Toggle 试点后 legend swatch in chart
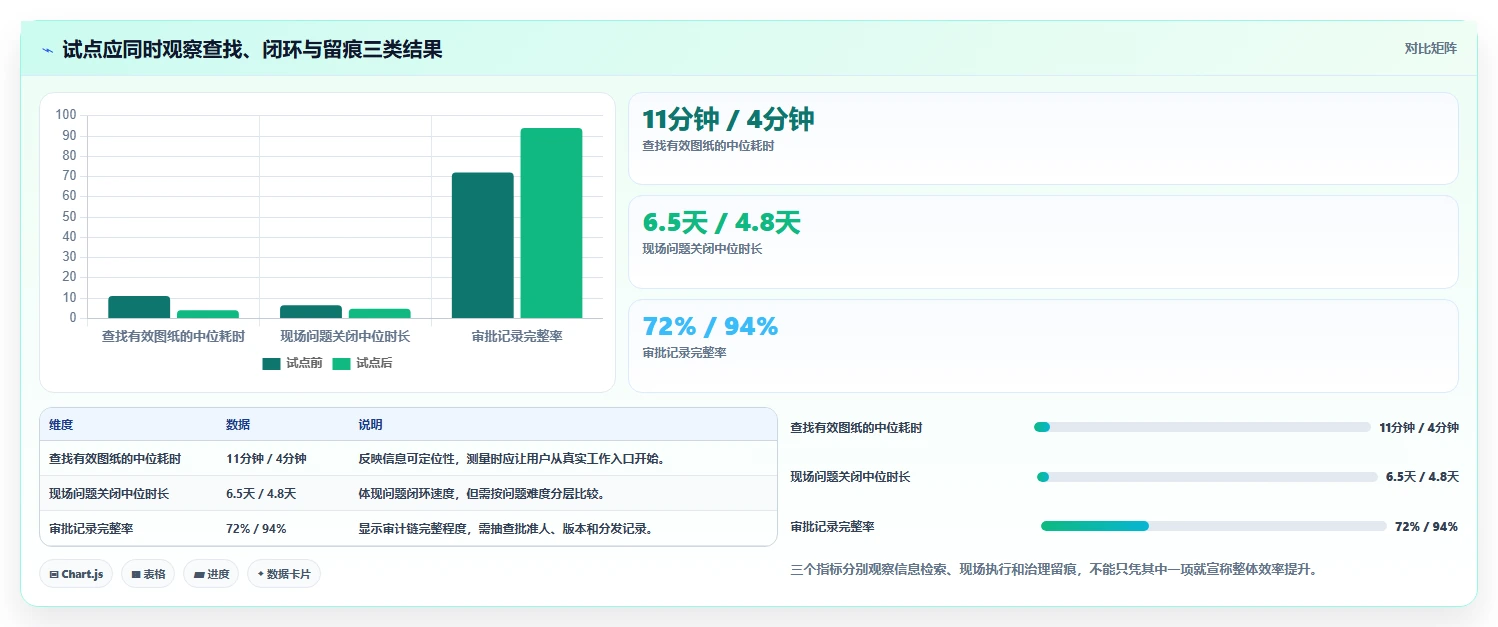1498x627 pixels. click(x=342, y=364)
